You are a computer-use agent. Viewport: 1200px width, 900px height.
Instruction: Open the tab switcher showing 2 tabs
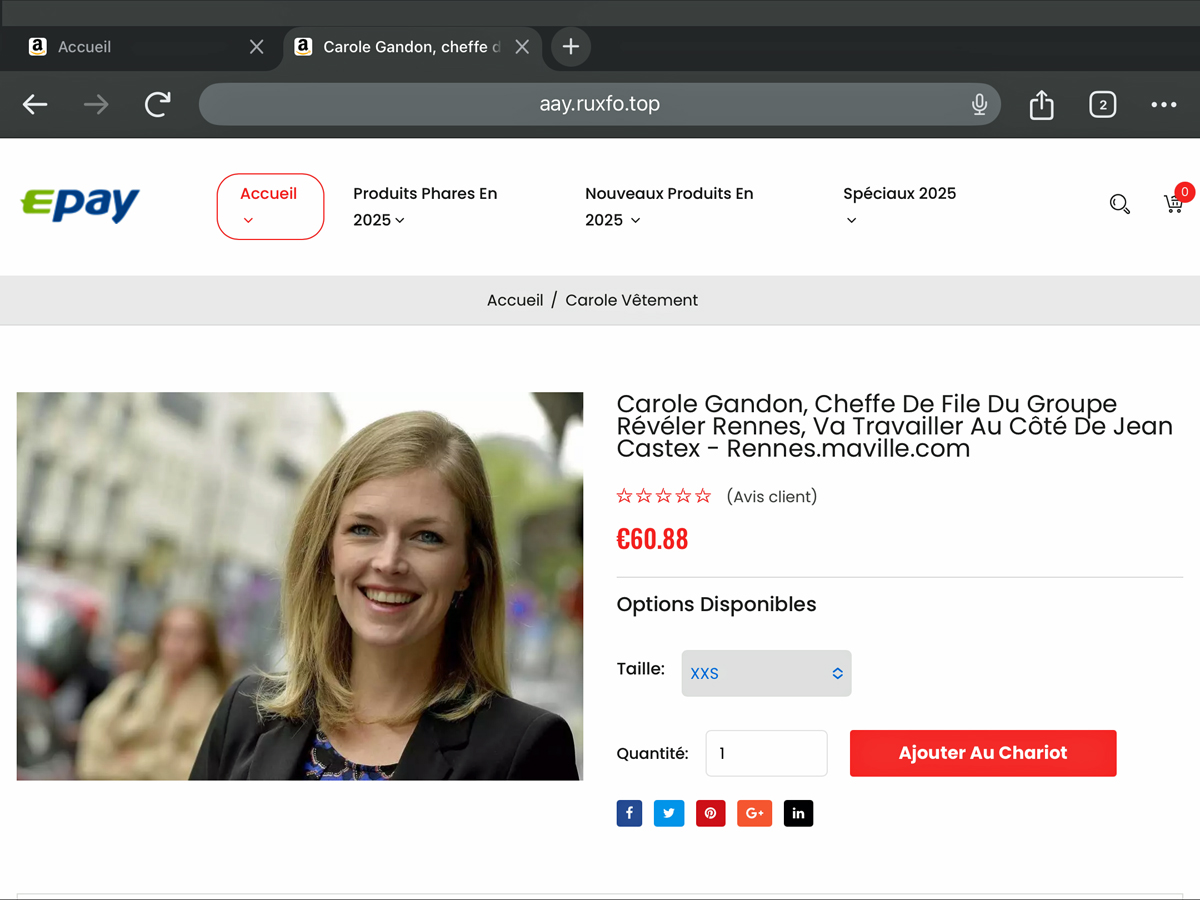pos(1102,104)
